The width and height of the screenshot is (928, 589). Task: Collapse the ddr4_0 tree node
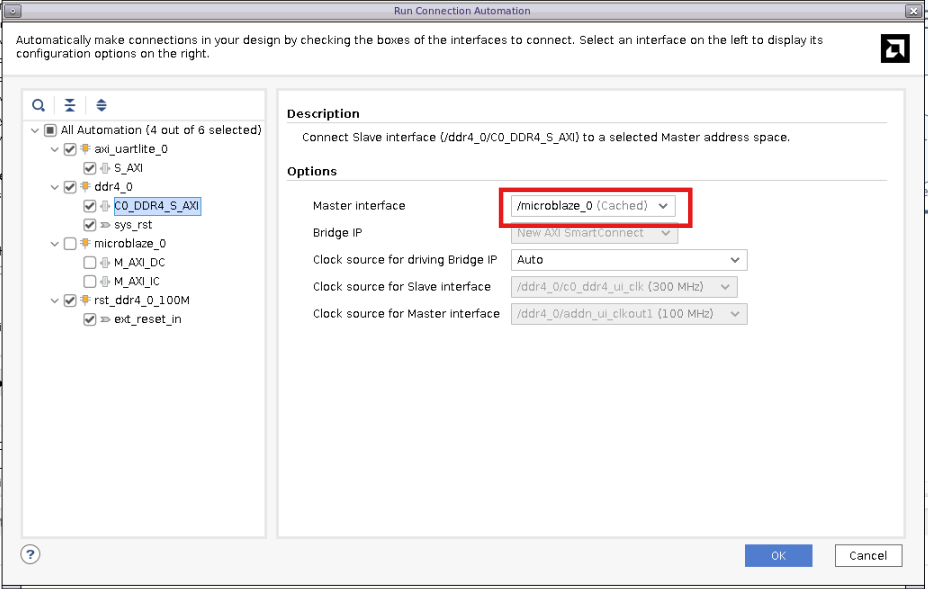[53, 187]
